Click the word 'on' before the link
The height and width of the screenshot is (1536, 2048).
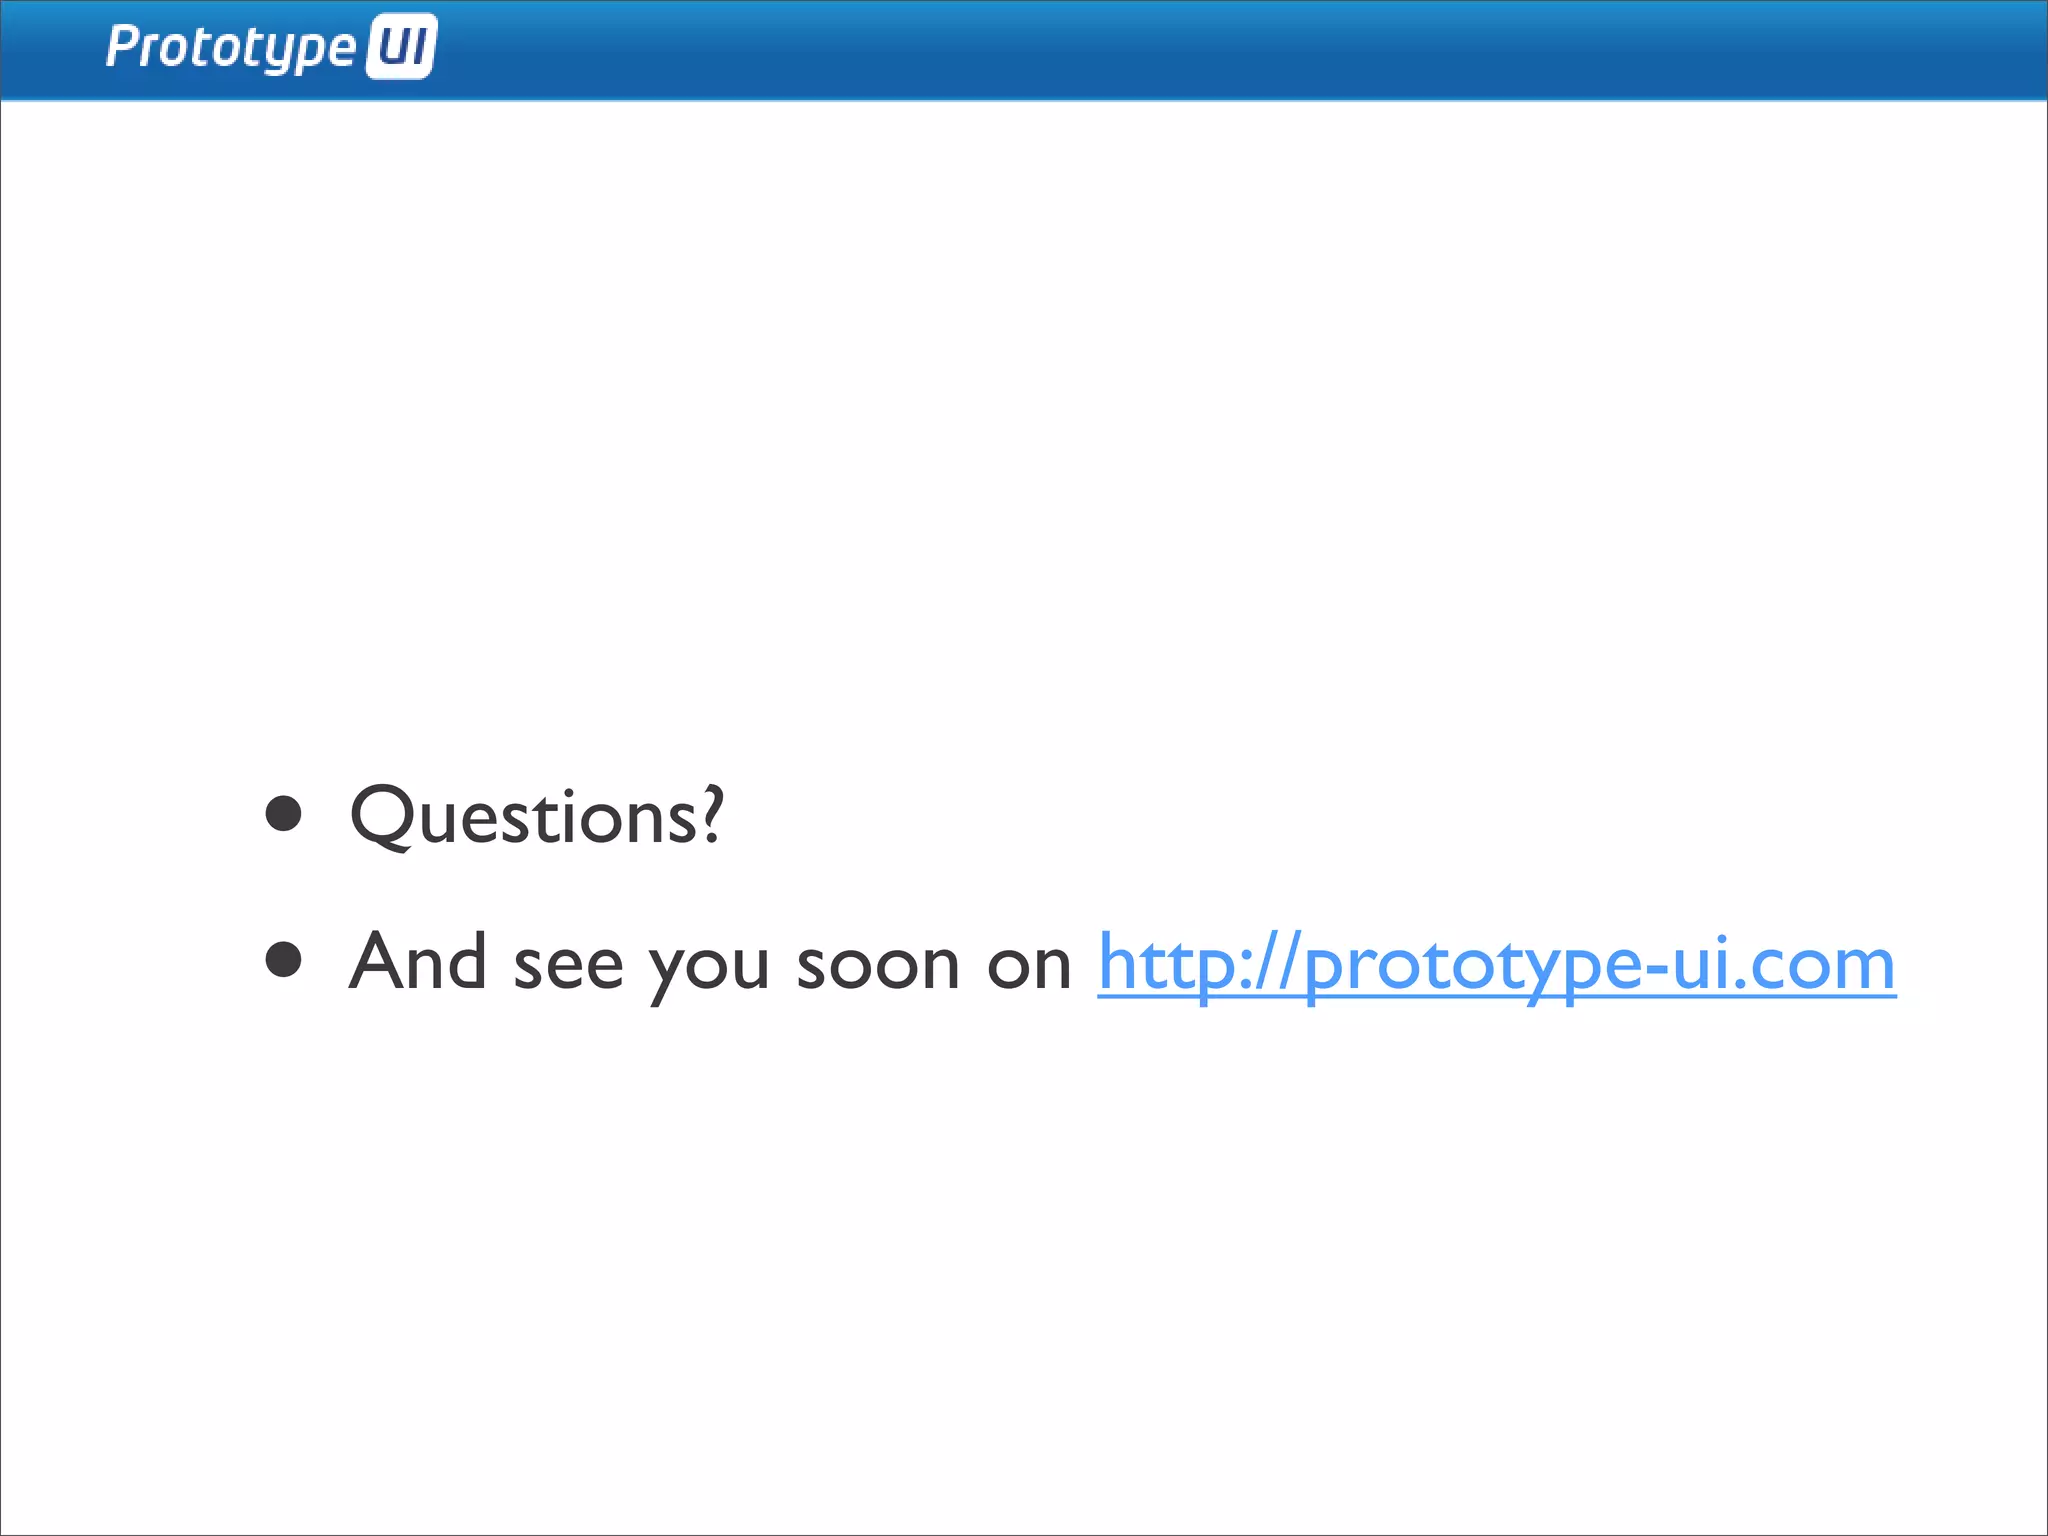[x=1029, y=967]
